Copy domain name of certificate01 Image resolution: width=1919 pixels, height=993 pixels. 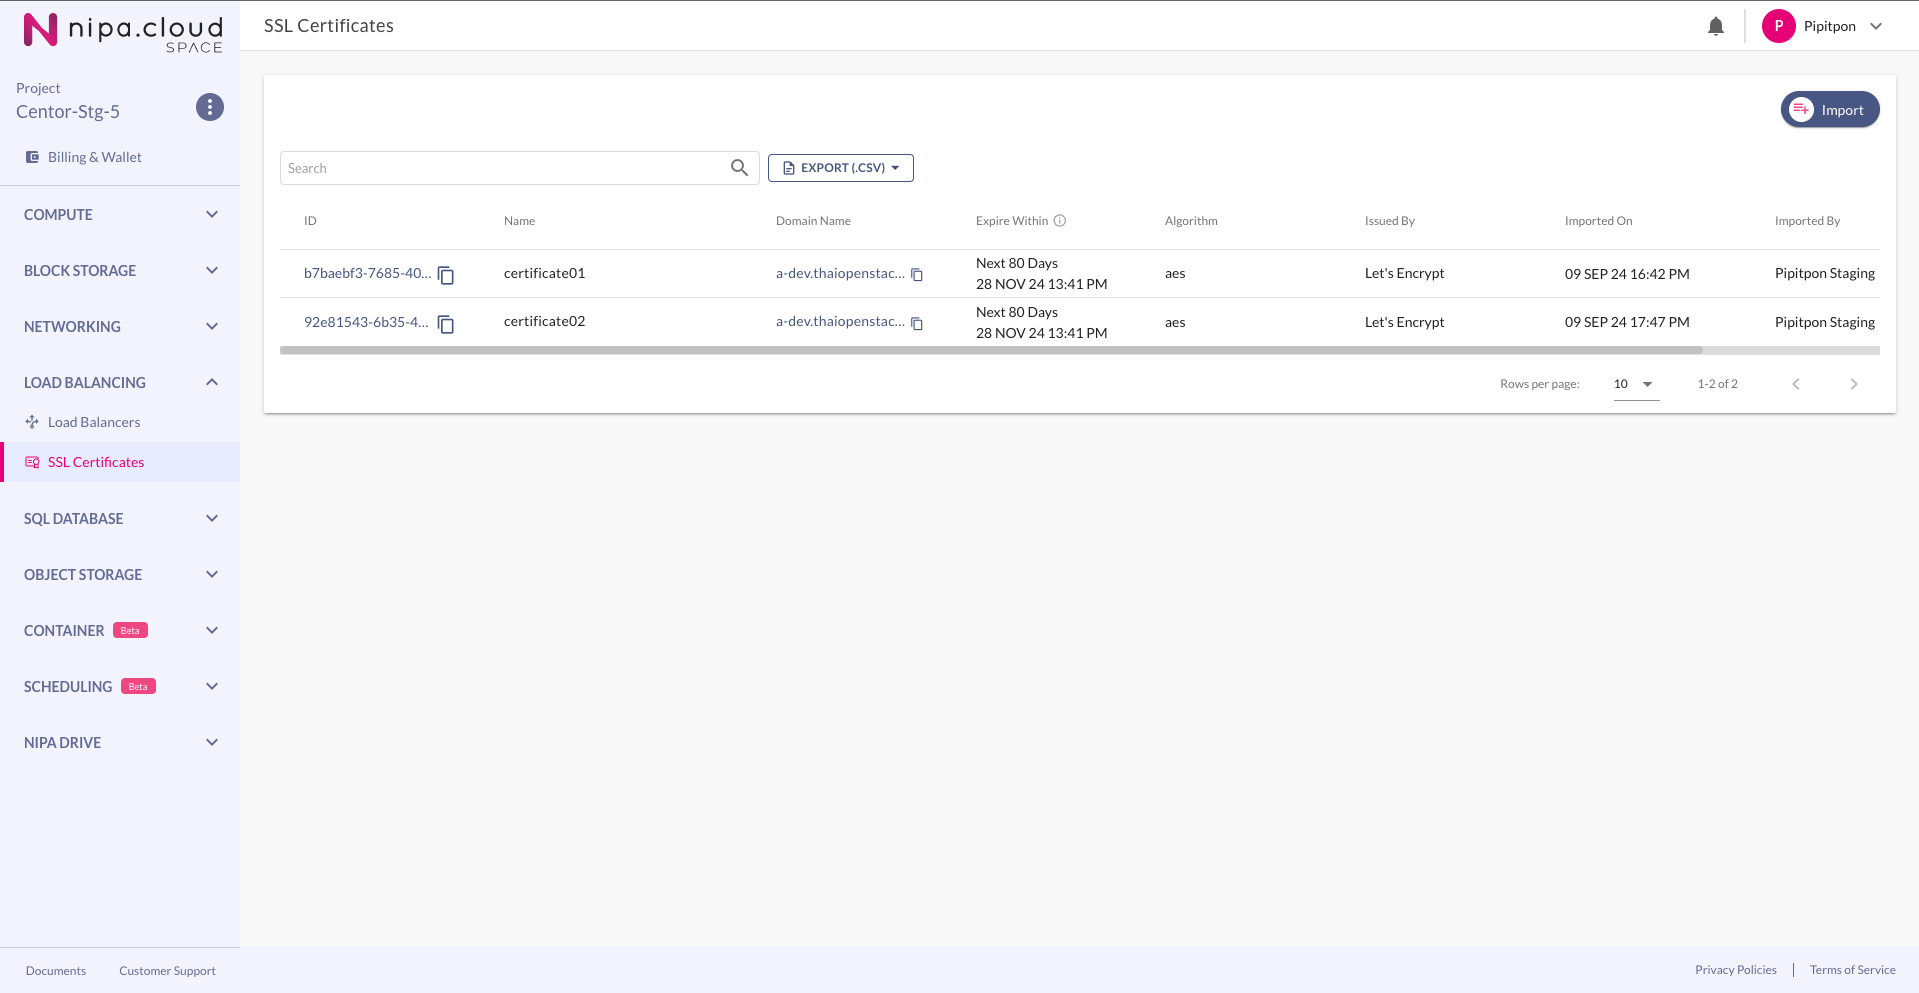(917, 275)
